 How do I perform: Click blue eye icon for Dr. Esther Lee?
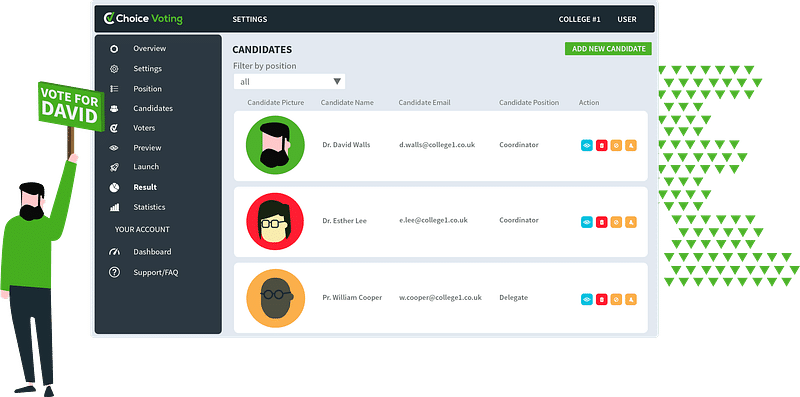coord(587,222)
